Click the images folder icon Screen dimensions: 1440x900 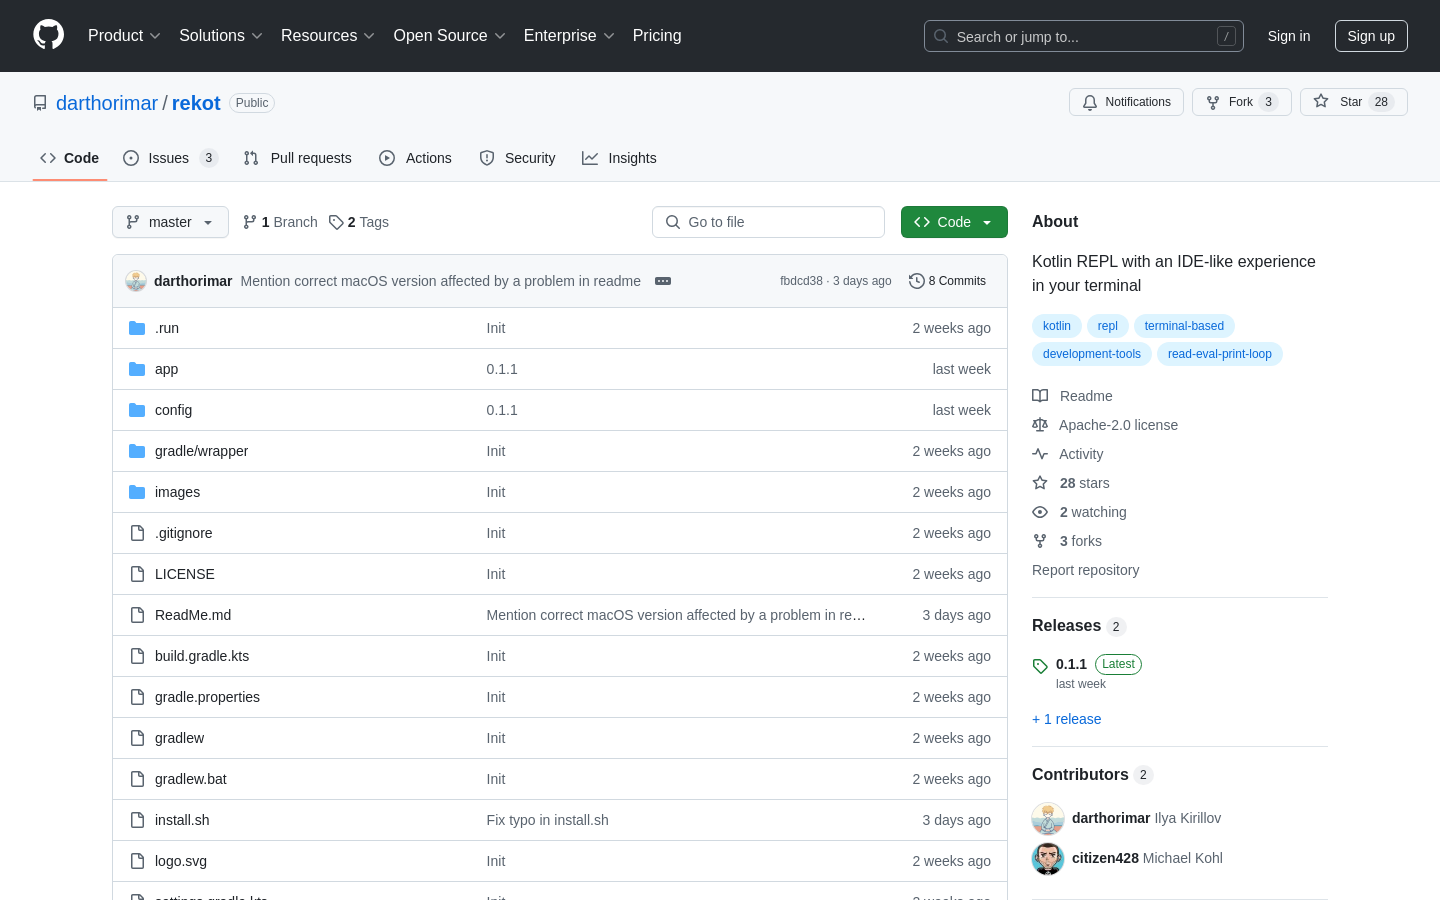[137, 492]
